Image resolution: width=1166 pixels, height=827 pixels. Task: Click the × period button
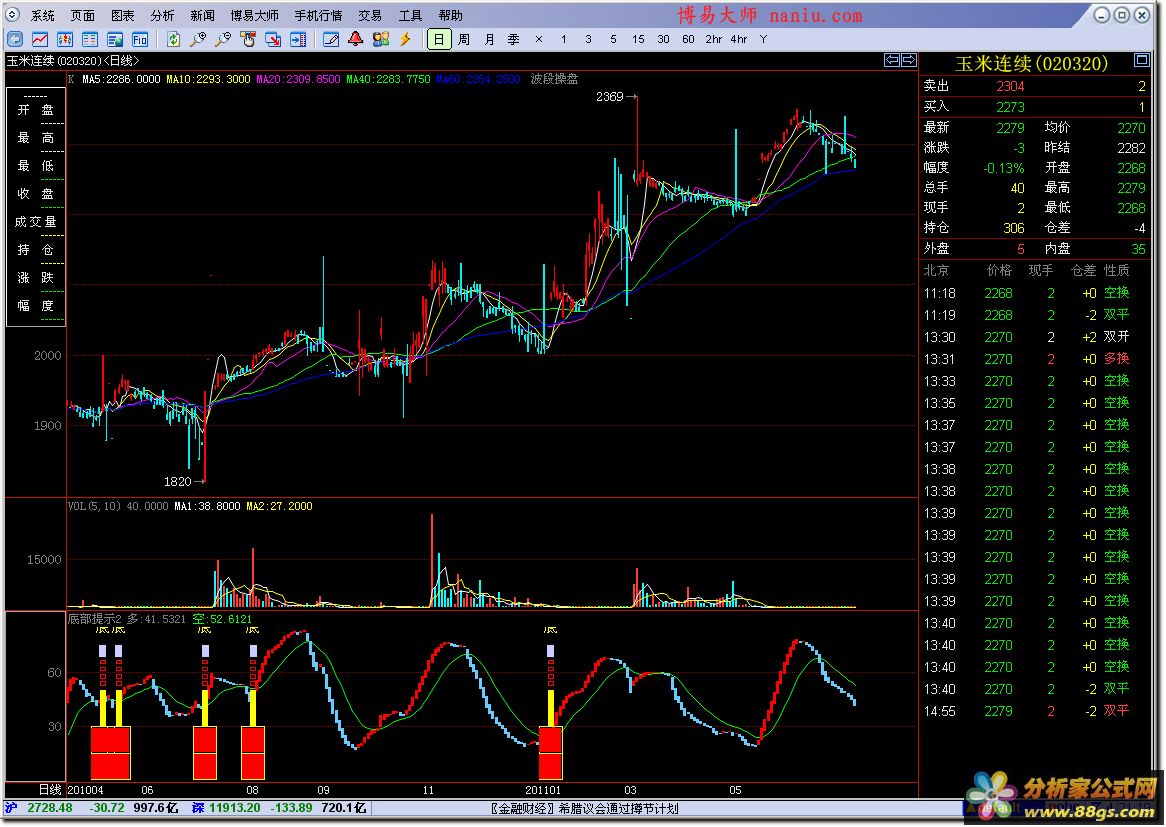[539, 39]
